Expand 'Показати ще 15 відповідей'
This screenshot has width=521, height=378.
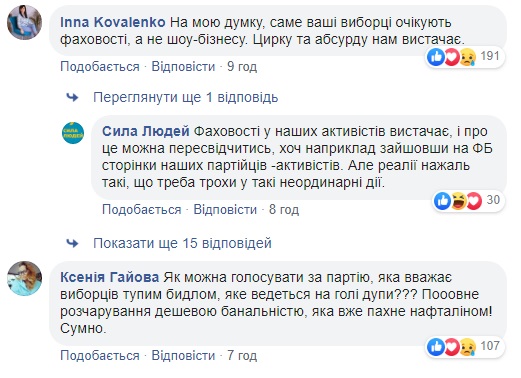click(182, 243)
